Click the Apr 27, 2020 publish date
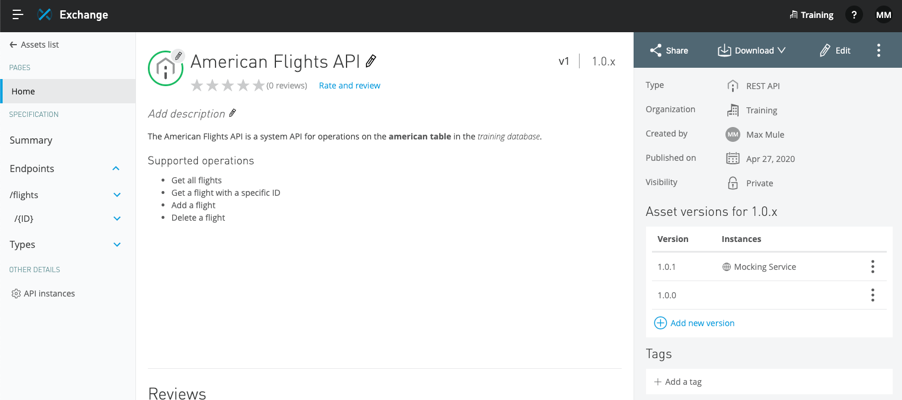This screenshot has width=902, height=400. pos(771,159)
